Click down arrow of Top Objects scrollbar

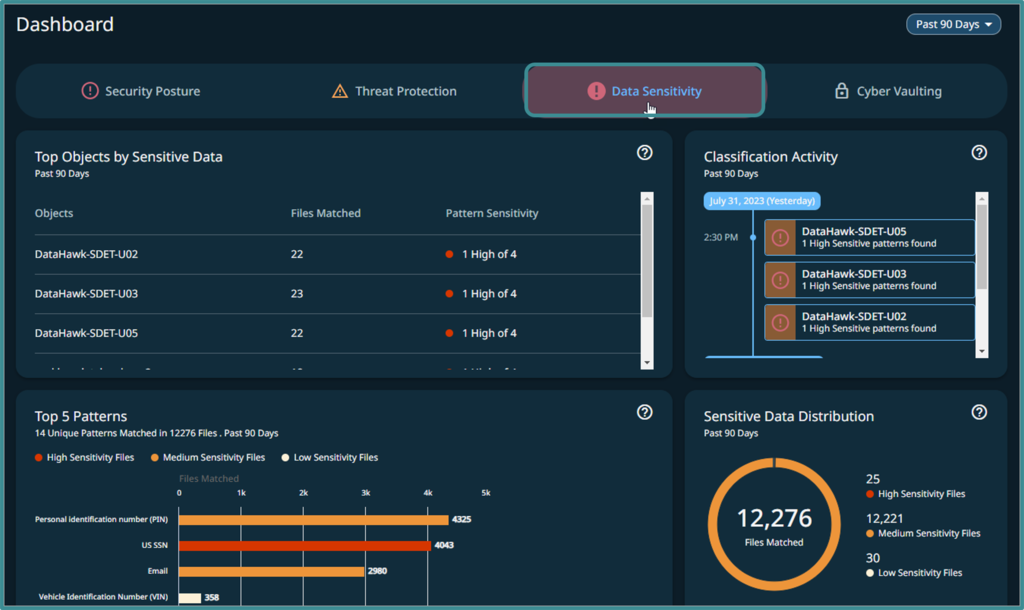tap(647, 362)
